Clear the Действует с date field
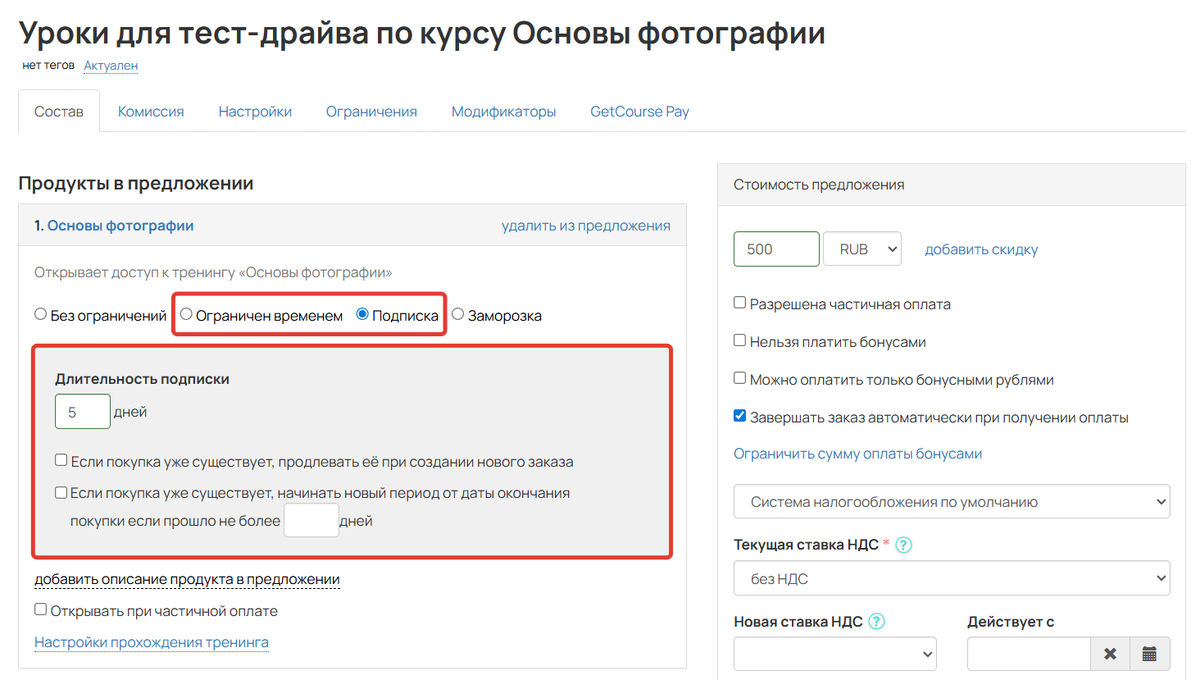This screenshot has width=1200, height=680. (x=1110, y=653)
